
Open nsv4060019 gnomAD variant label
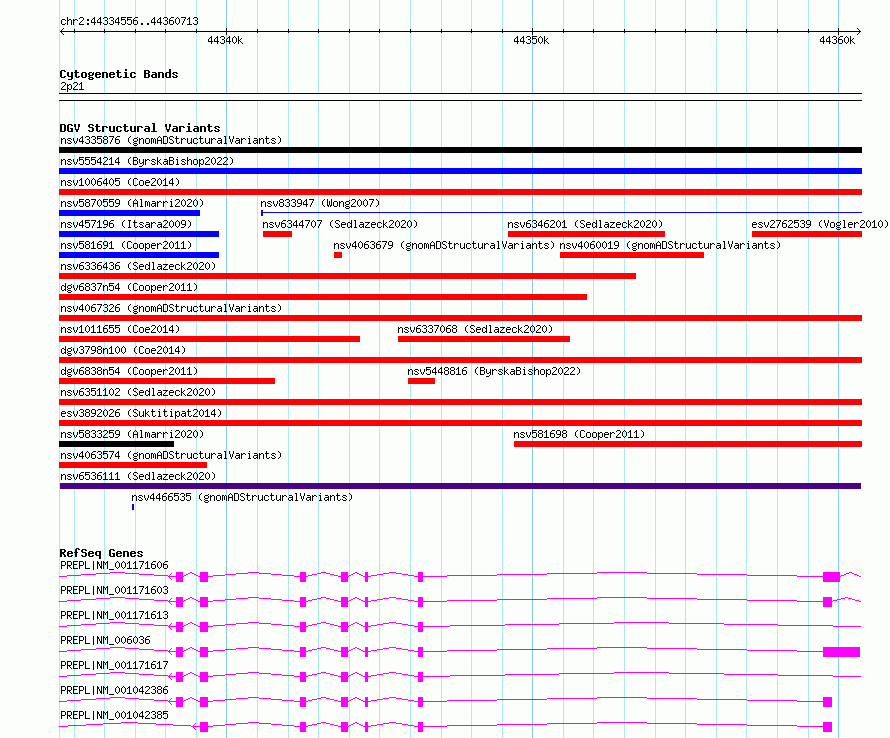pyautogui.click(x=670, y=245)
